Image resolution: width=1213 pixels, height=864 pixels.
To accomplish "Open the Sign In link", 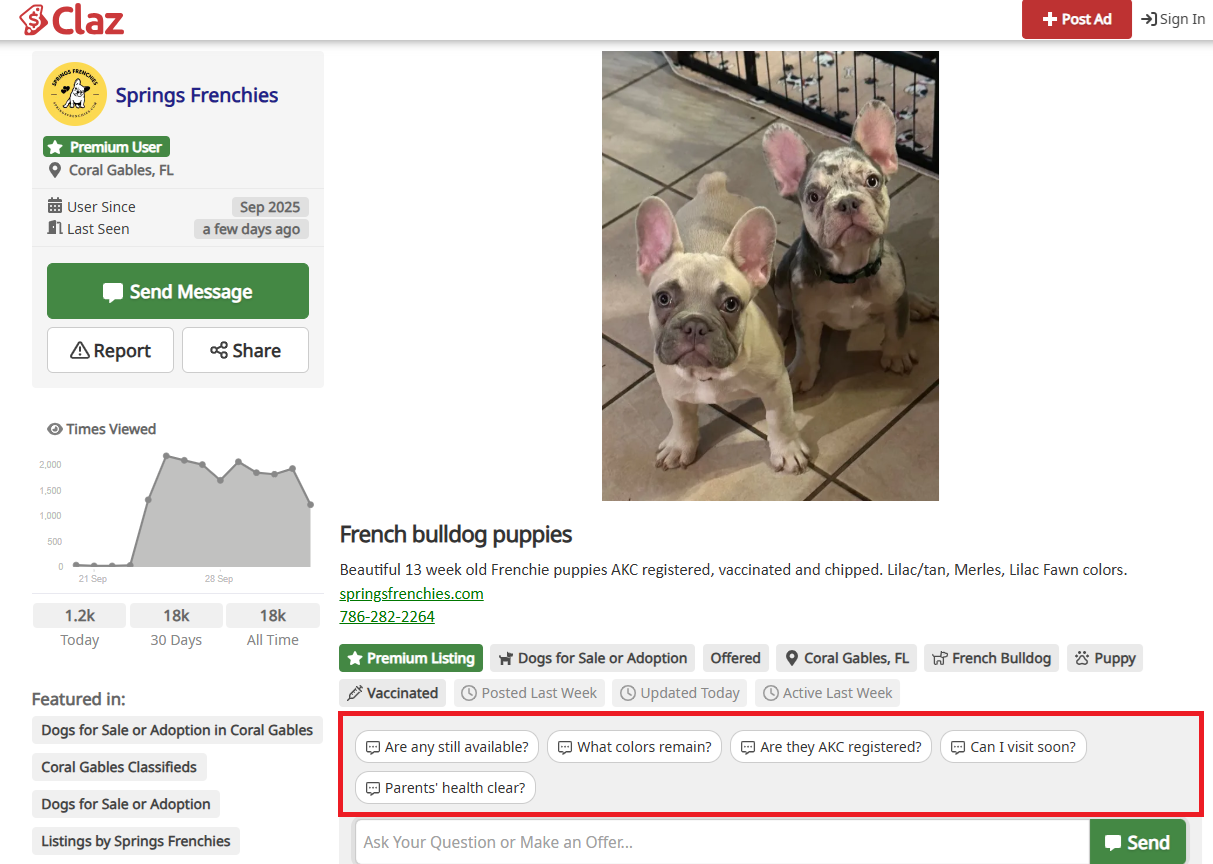I will tap(1173, 19).
